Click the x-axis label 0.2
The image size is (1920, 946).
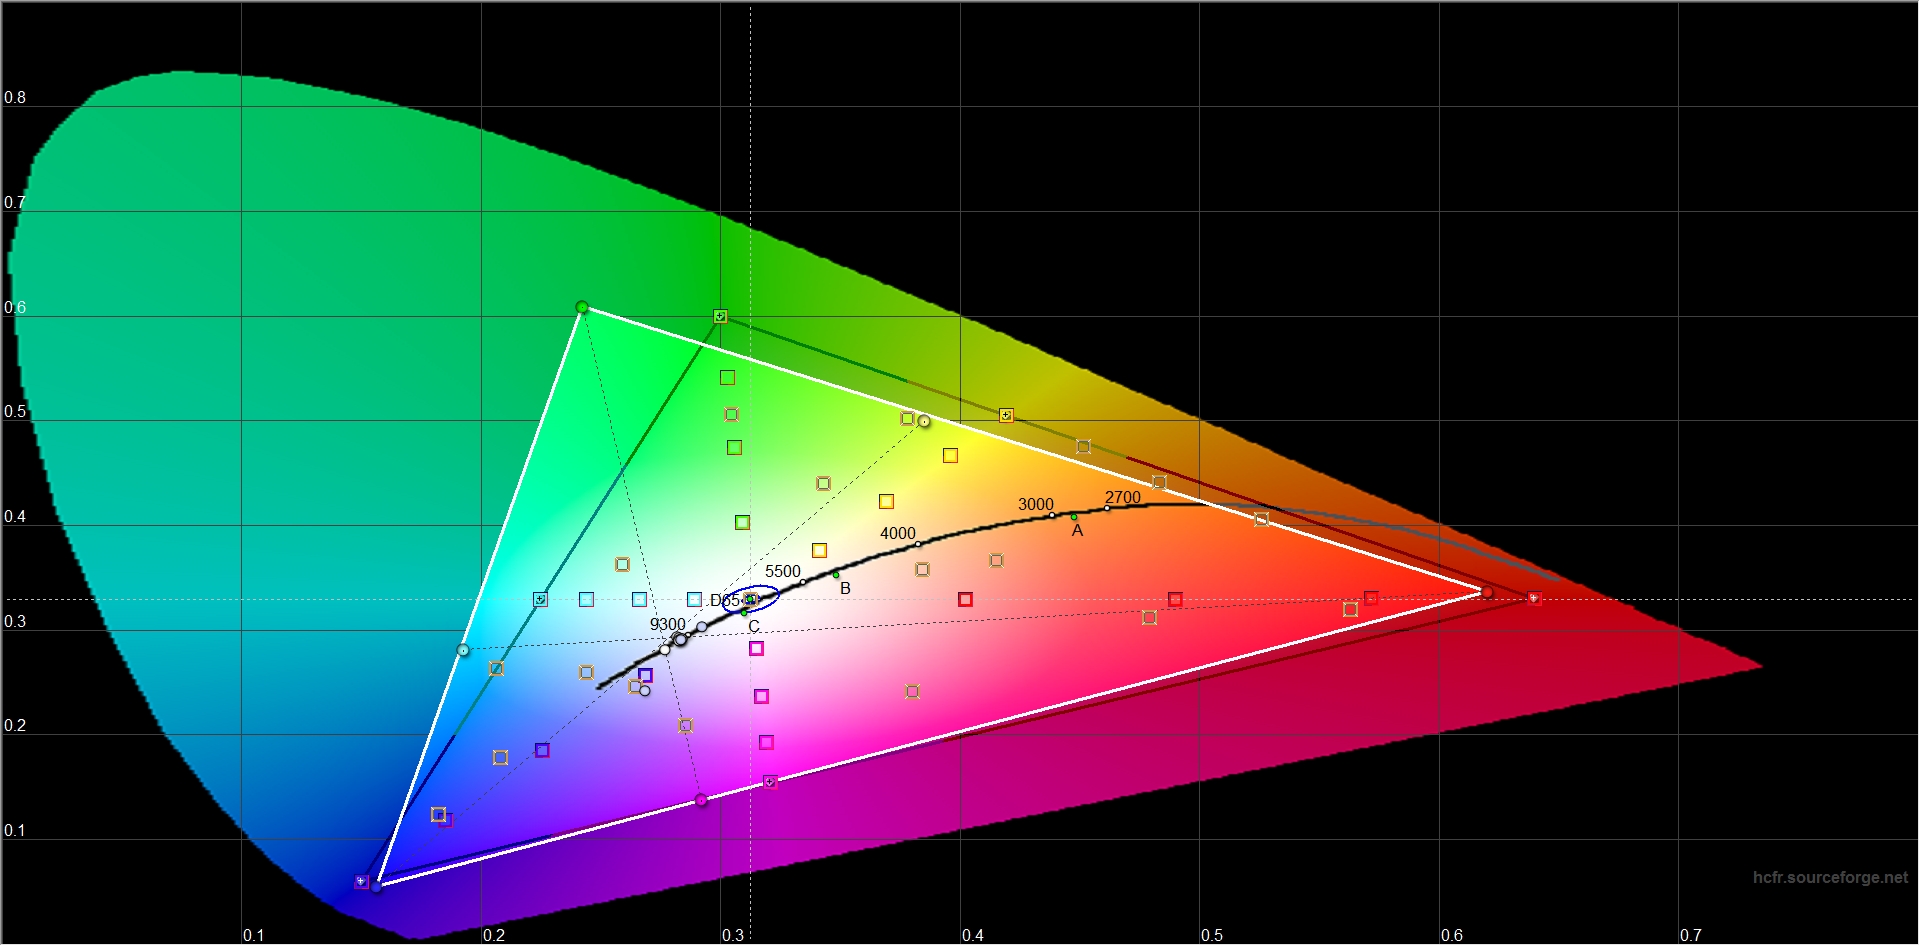click(x=494, y=935)
